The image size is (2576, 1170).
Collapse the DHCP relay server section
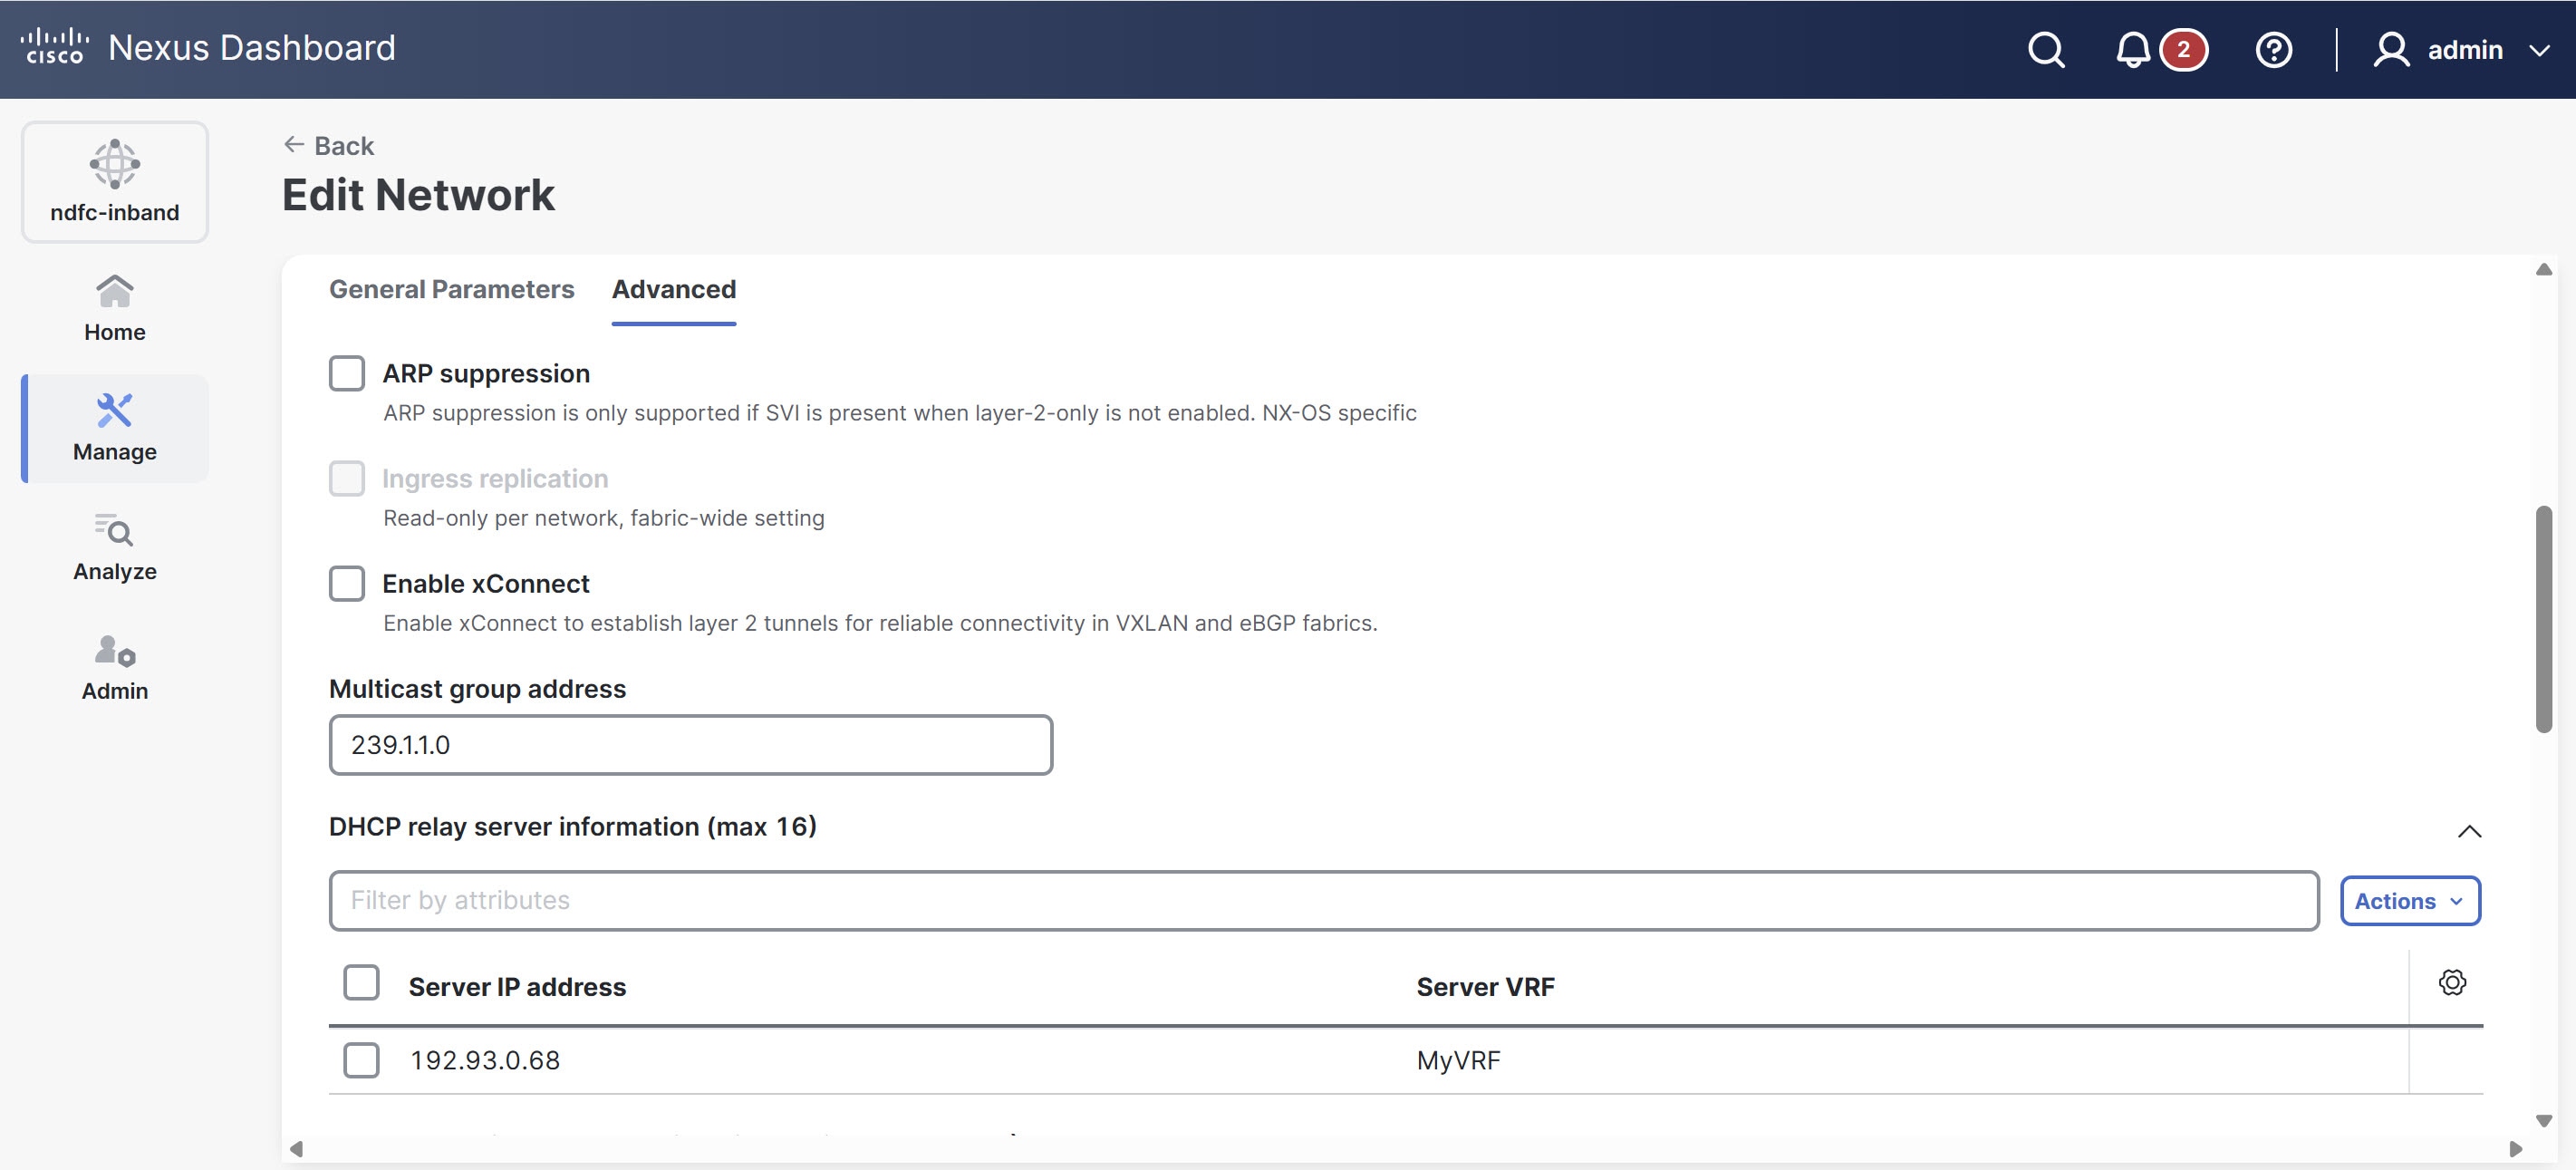(2469, 830)
